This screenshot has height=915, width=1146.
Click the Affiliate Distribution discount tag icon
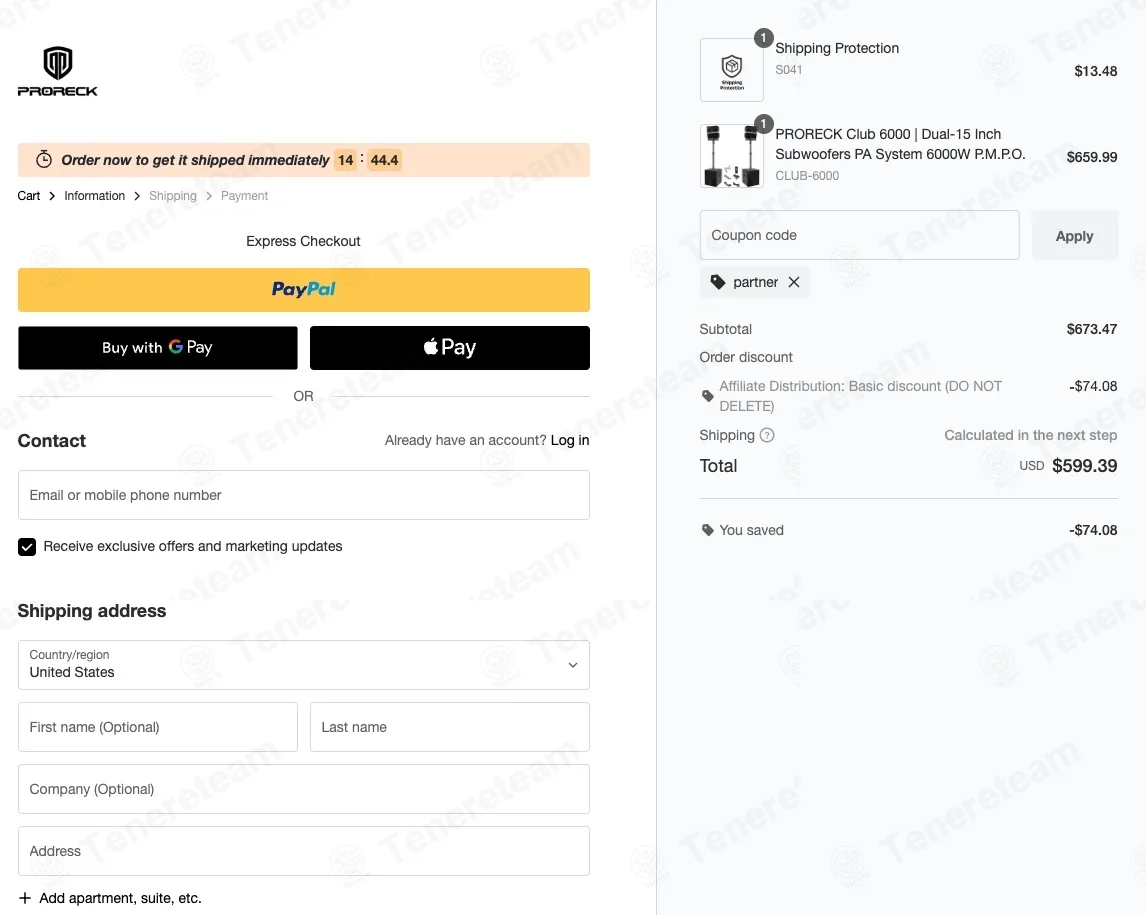708,396
